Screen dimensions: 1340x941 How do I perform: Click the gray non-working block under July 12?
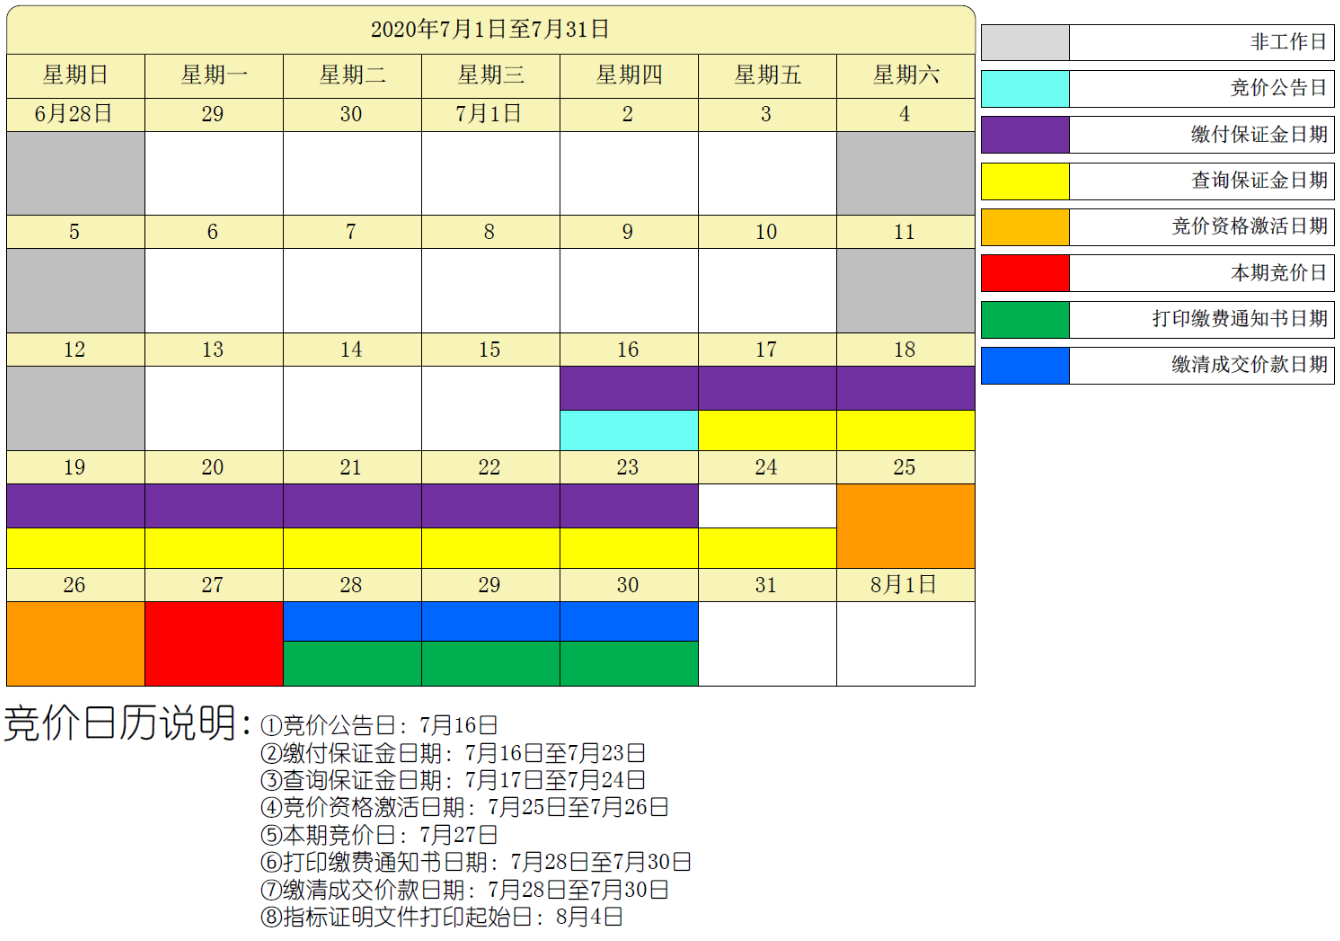click(x=76, y=408)
